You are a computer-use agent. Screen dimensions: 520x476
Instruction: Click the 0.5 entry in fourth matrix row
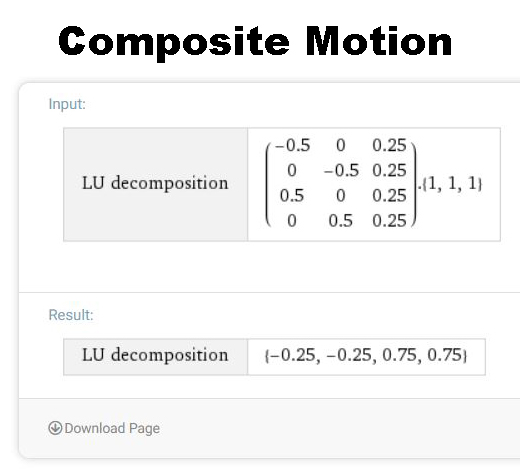340,221
